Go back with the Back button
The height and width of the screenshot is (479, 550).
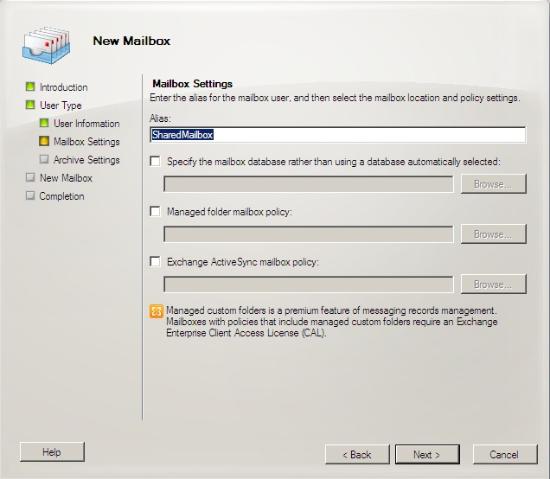(x=357, y=454)
